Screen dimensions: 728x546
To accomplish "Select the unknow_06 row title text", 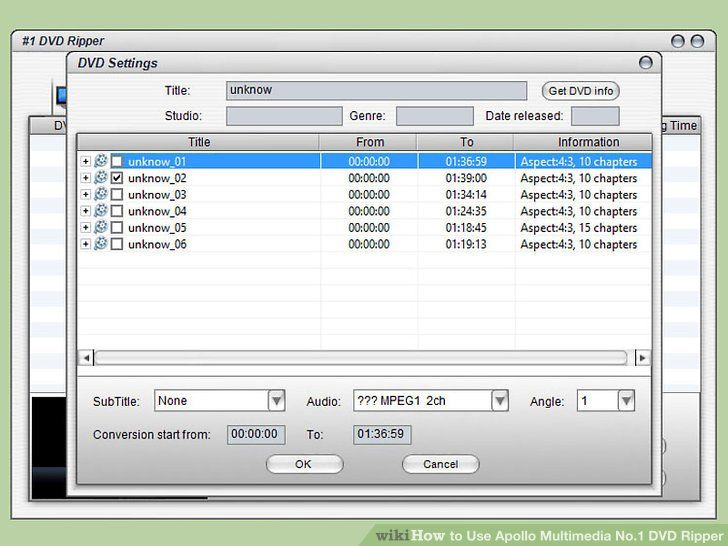I will (x=157, y=244).
